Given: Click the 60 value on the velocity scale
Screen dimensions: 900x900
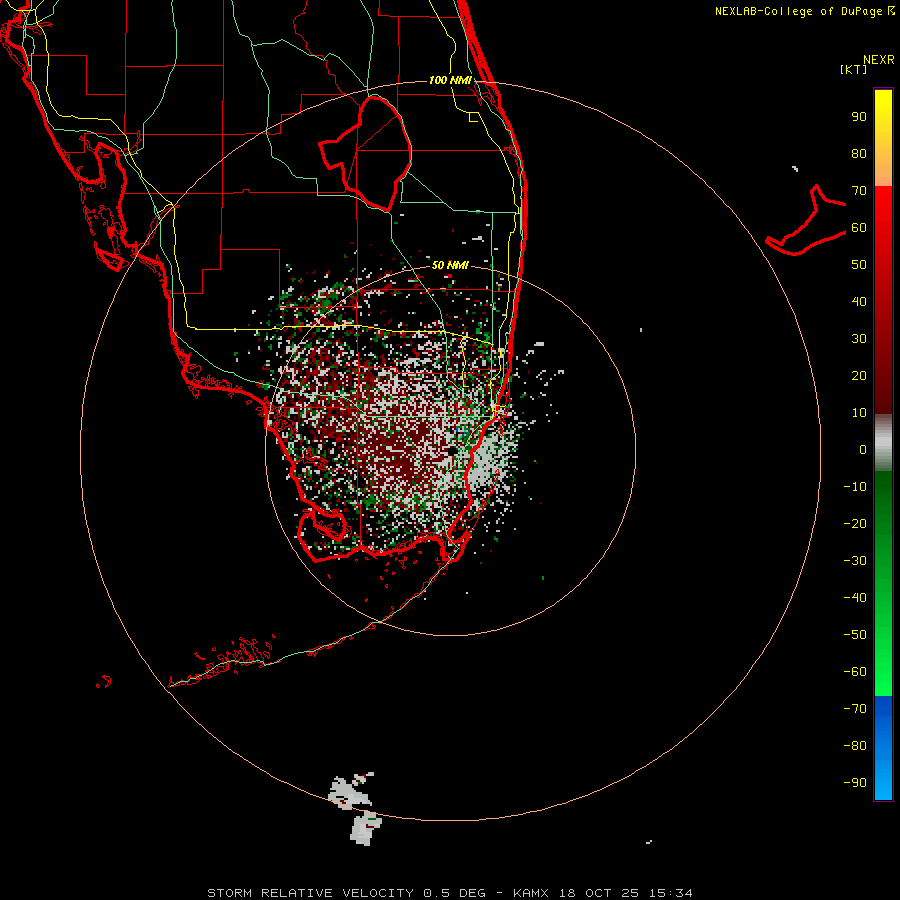Looking at the screenshot, I should 859,227.
